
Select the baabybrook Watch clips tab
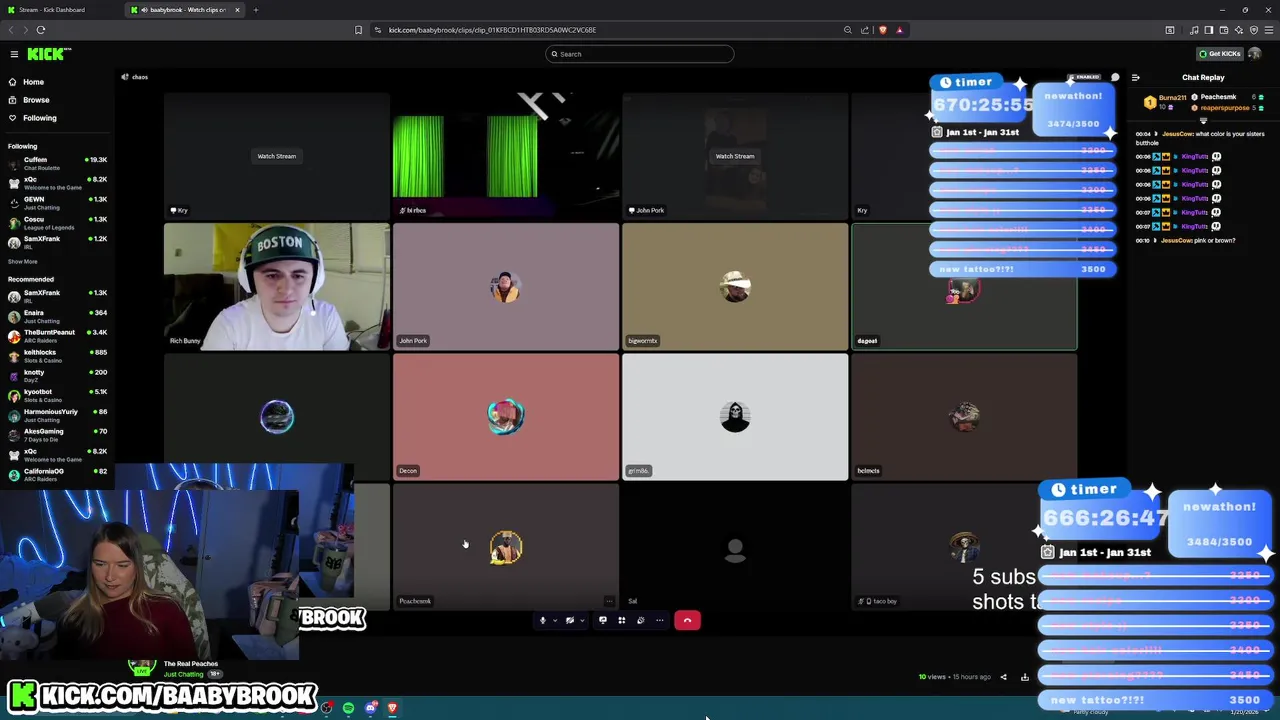184,10
